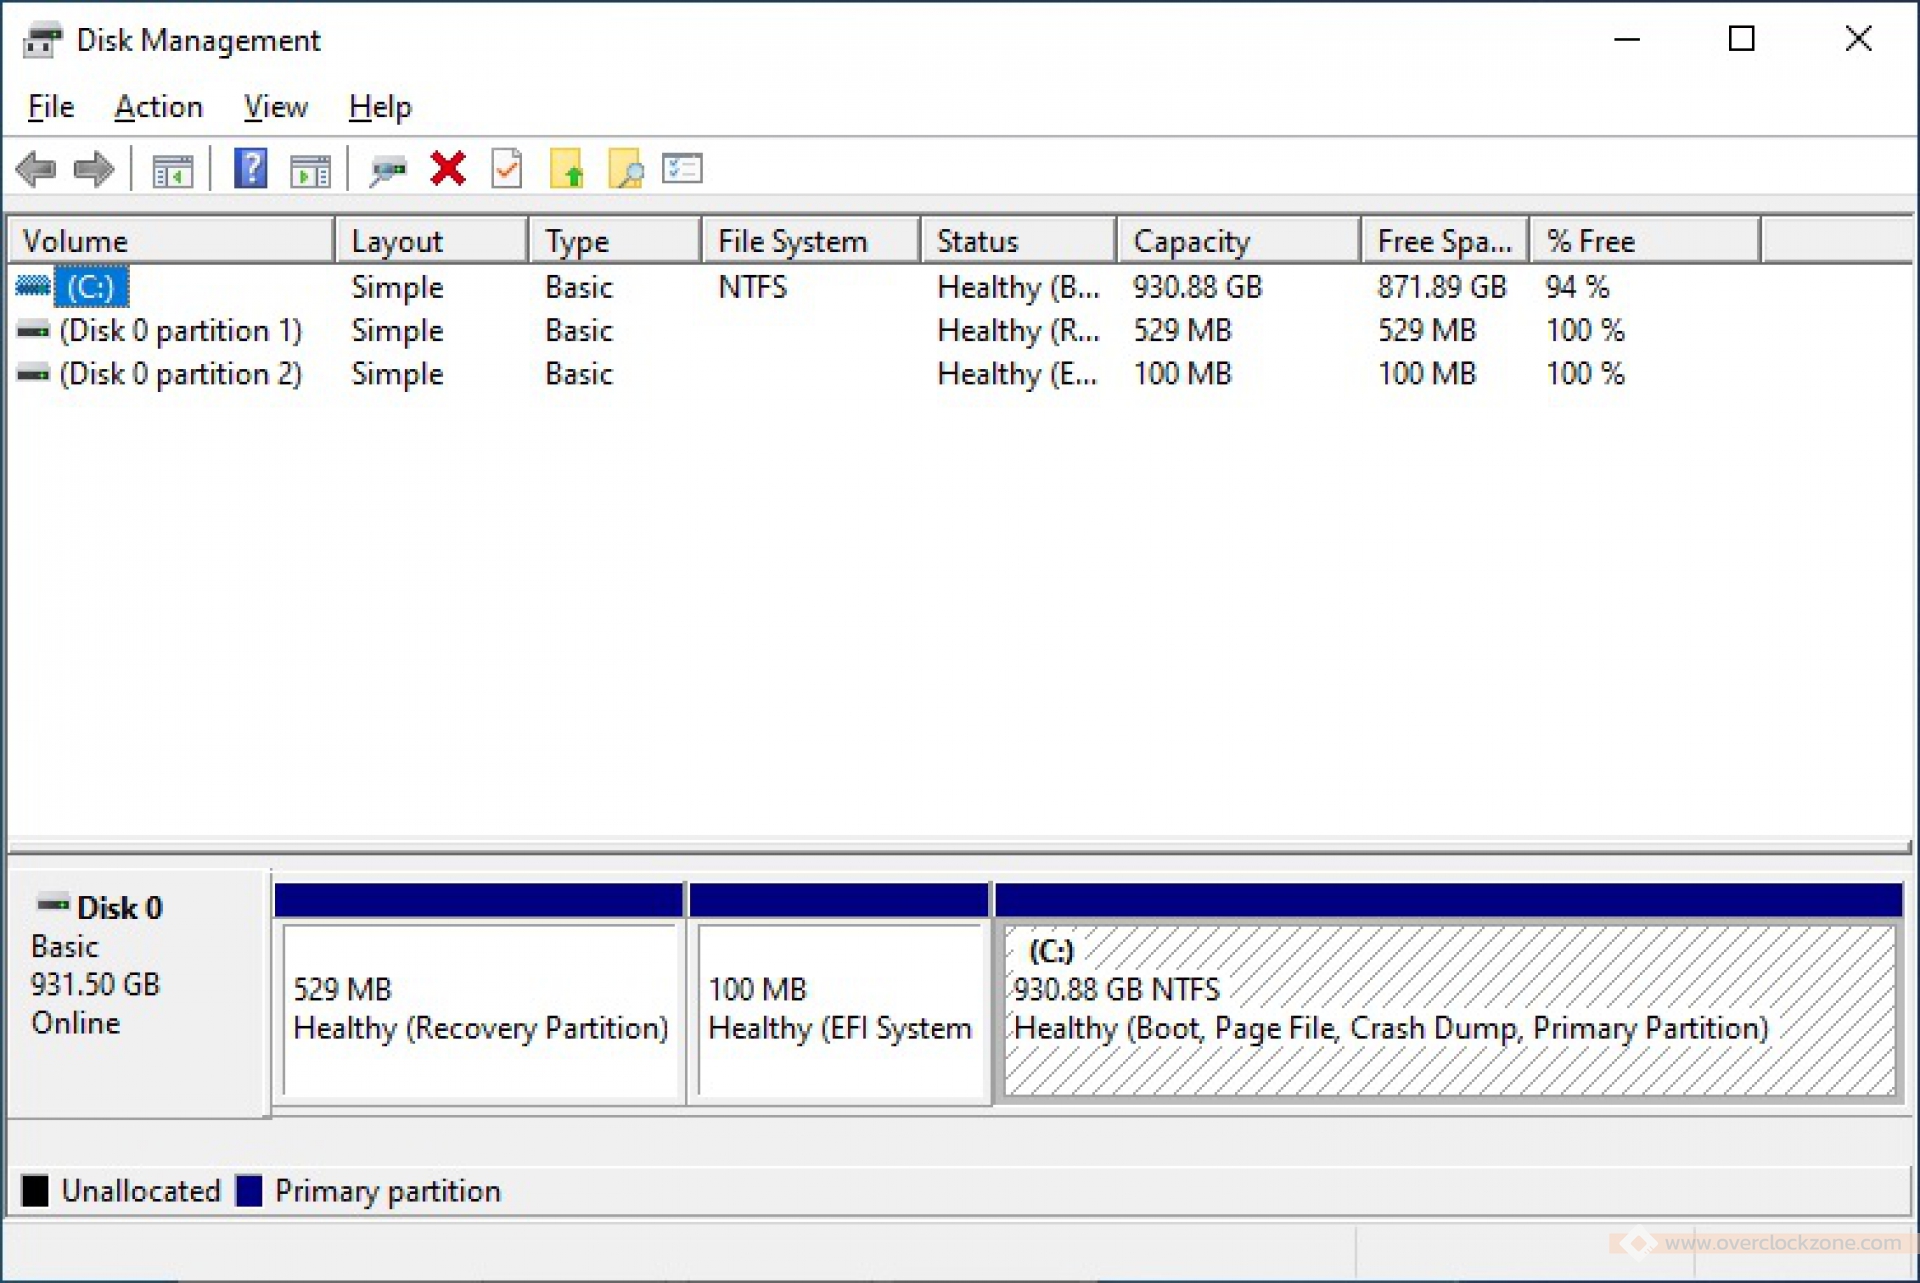Click the Back arrow toolbar icon
This screenshot has height=1283, width=1920.
(x=36, y=169)
